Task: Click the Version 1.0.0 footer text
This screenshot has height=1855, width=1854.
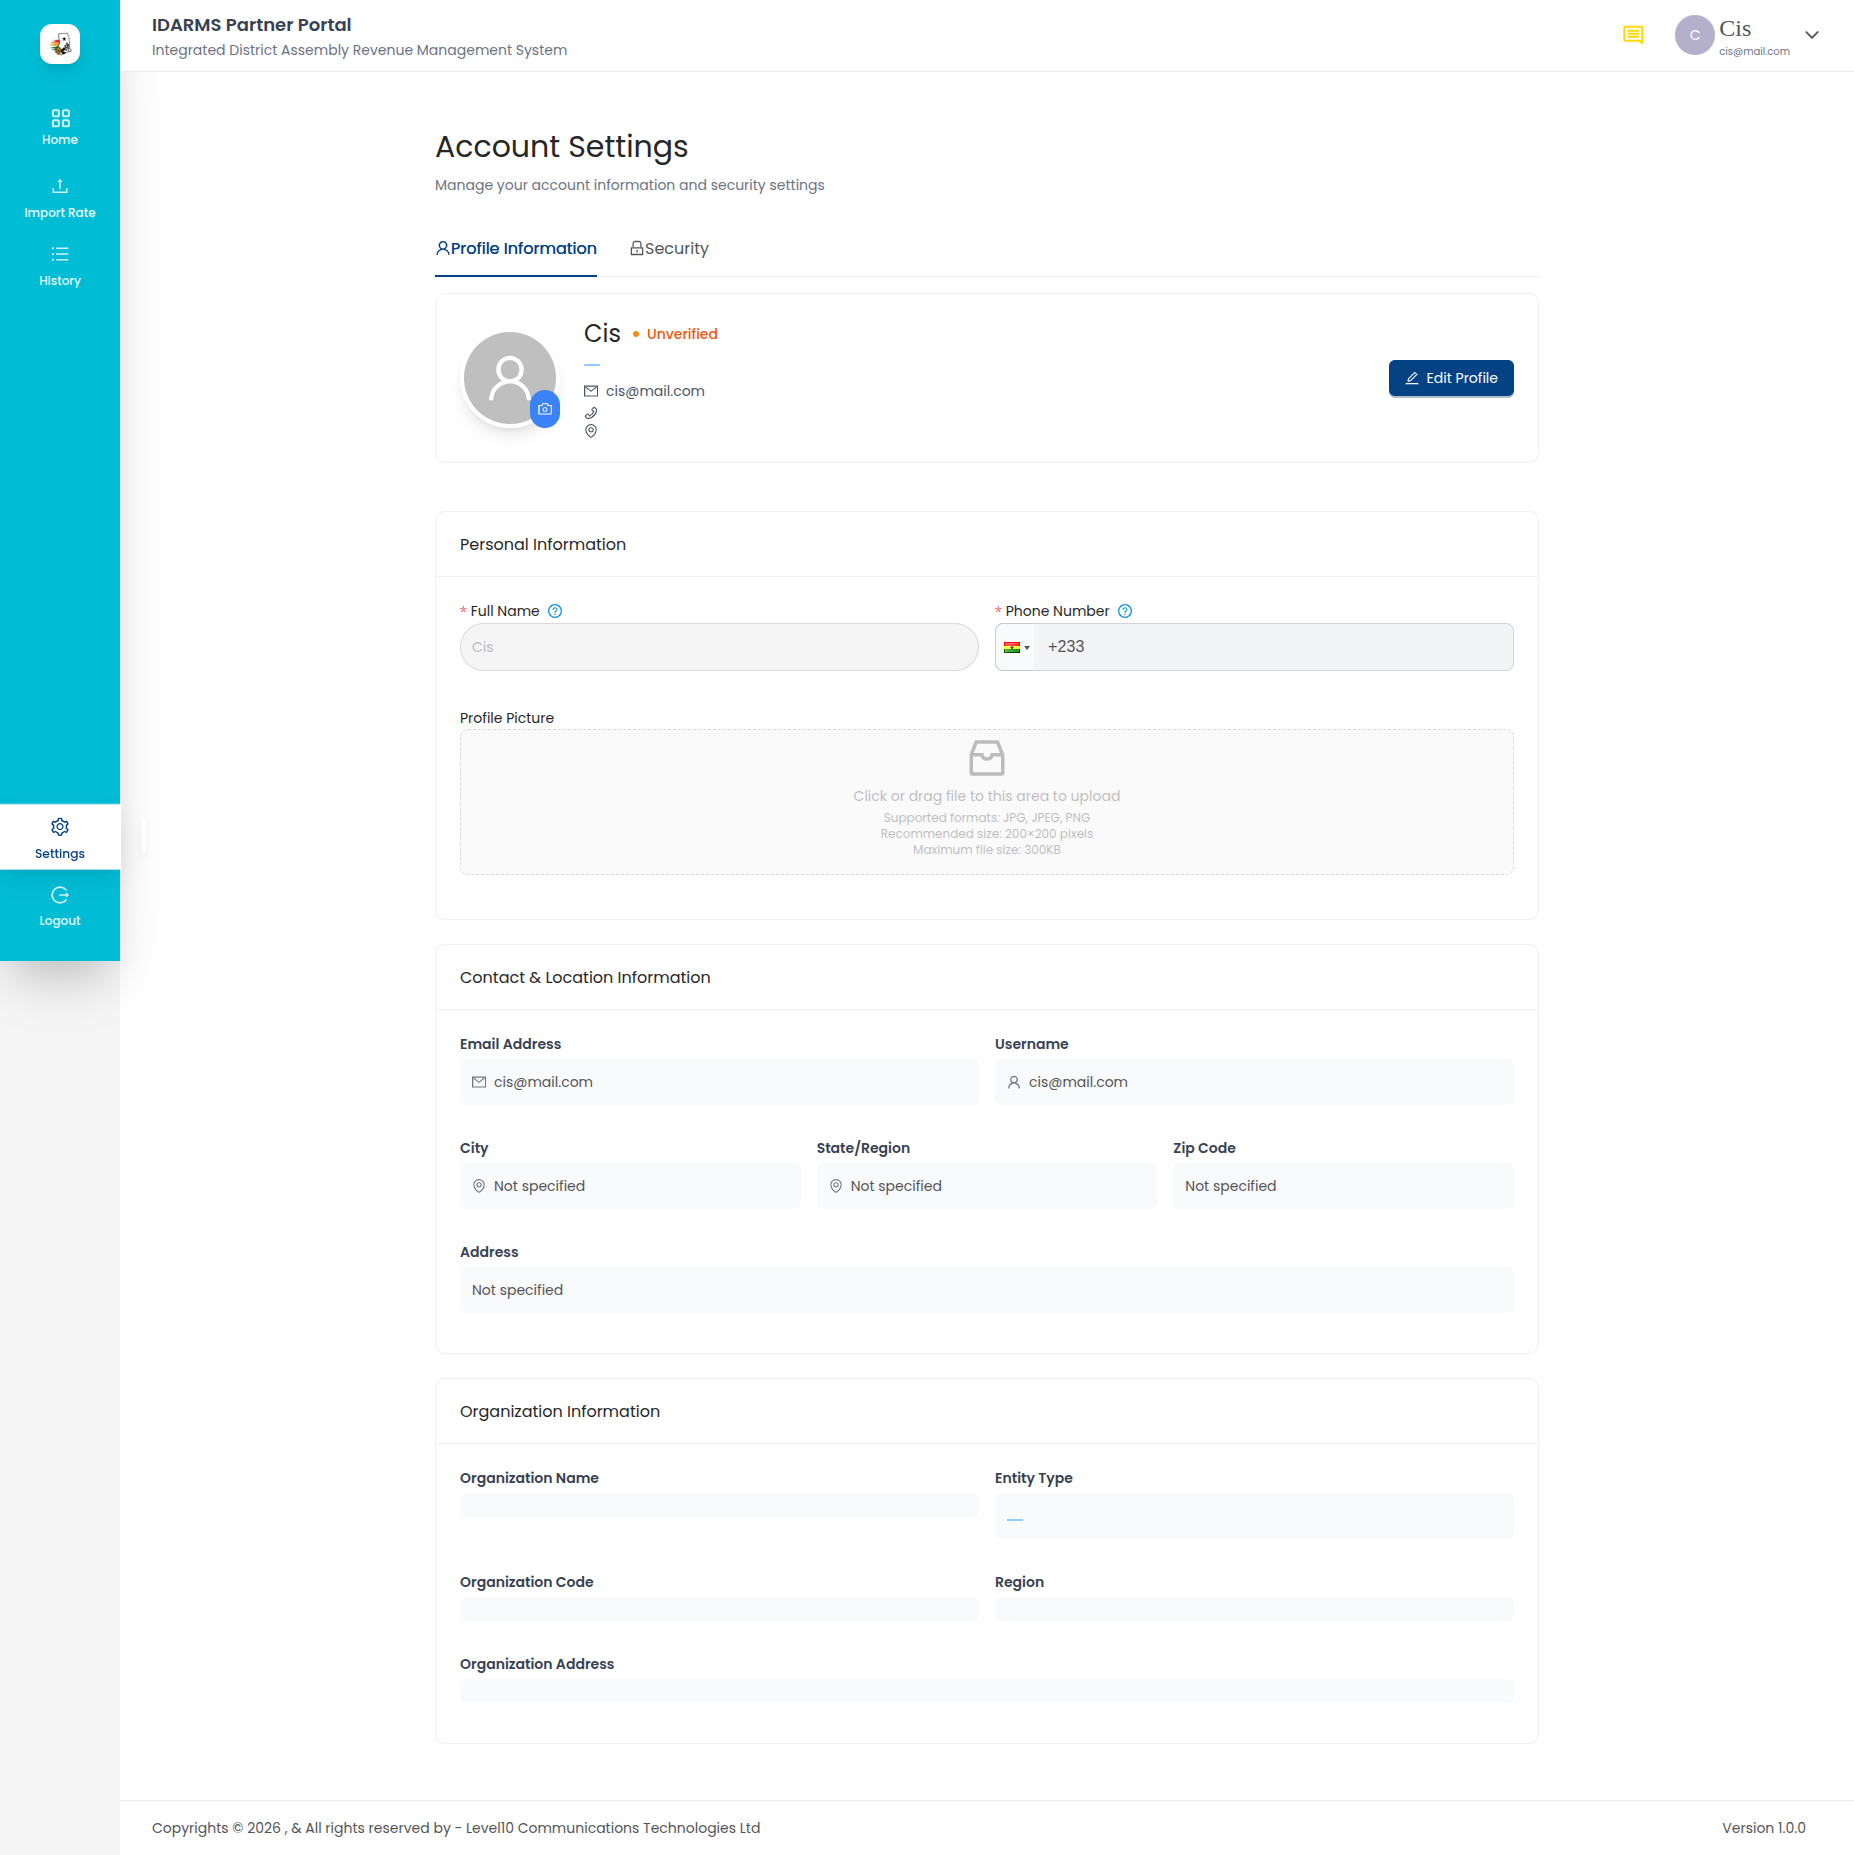Action: (1764, 1828)
